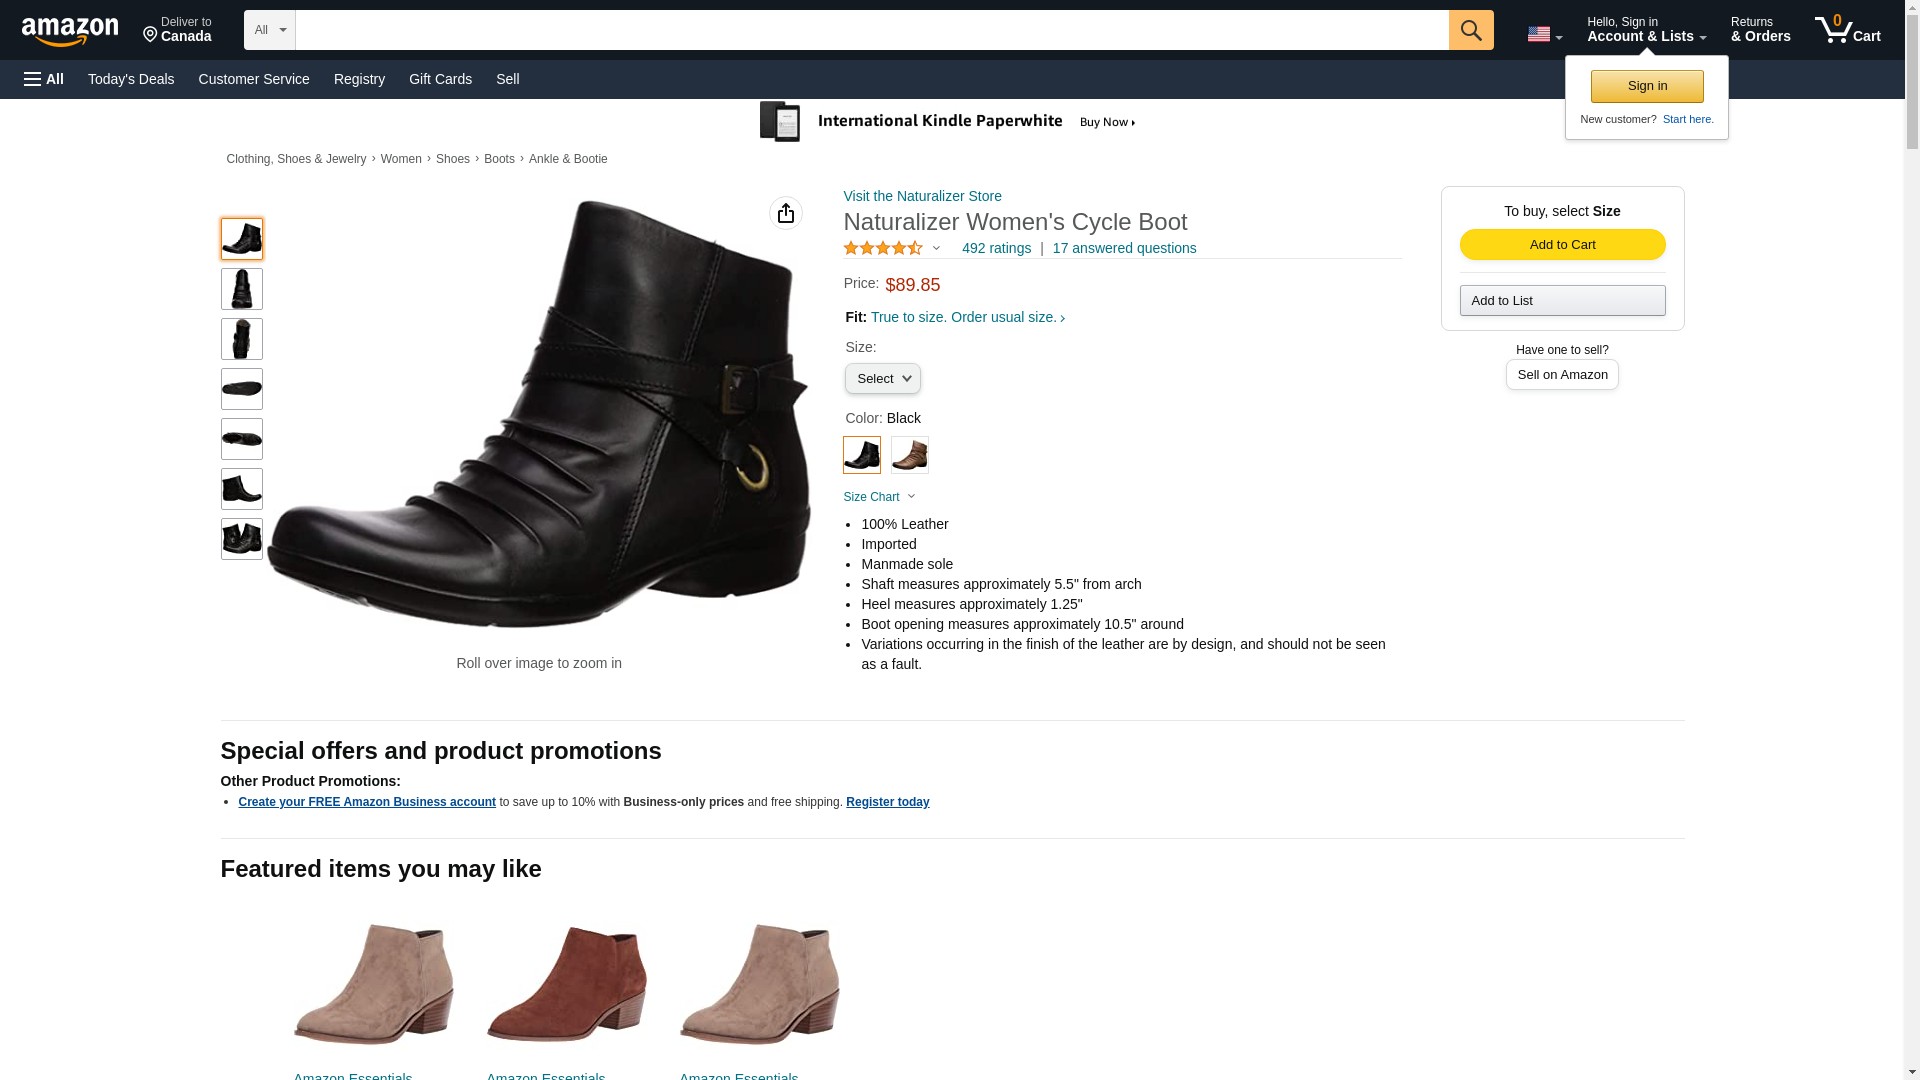This screenshot has height=1080, width=1920.
Task: Open the Gift Cards nav item
Action: coord(440,79)
